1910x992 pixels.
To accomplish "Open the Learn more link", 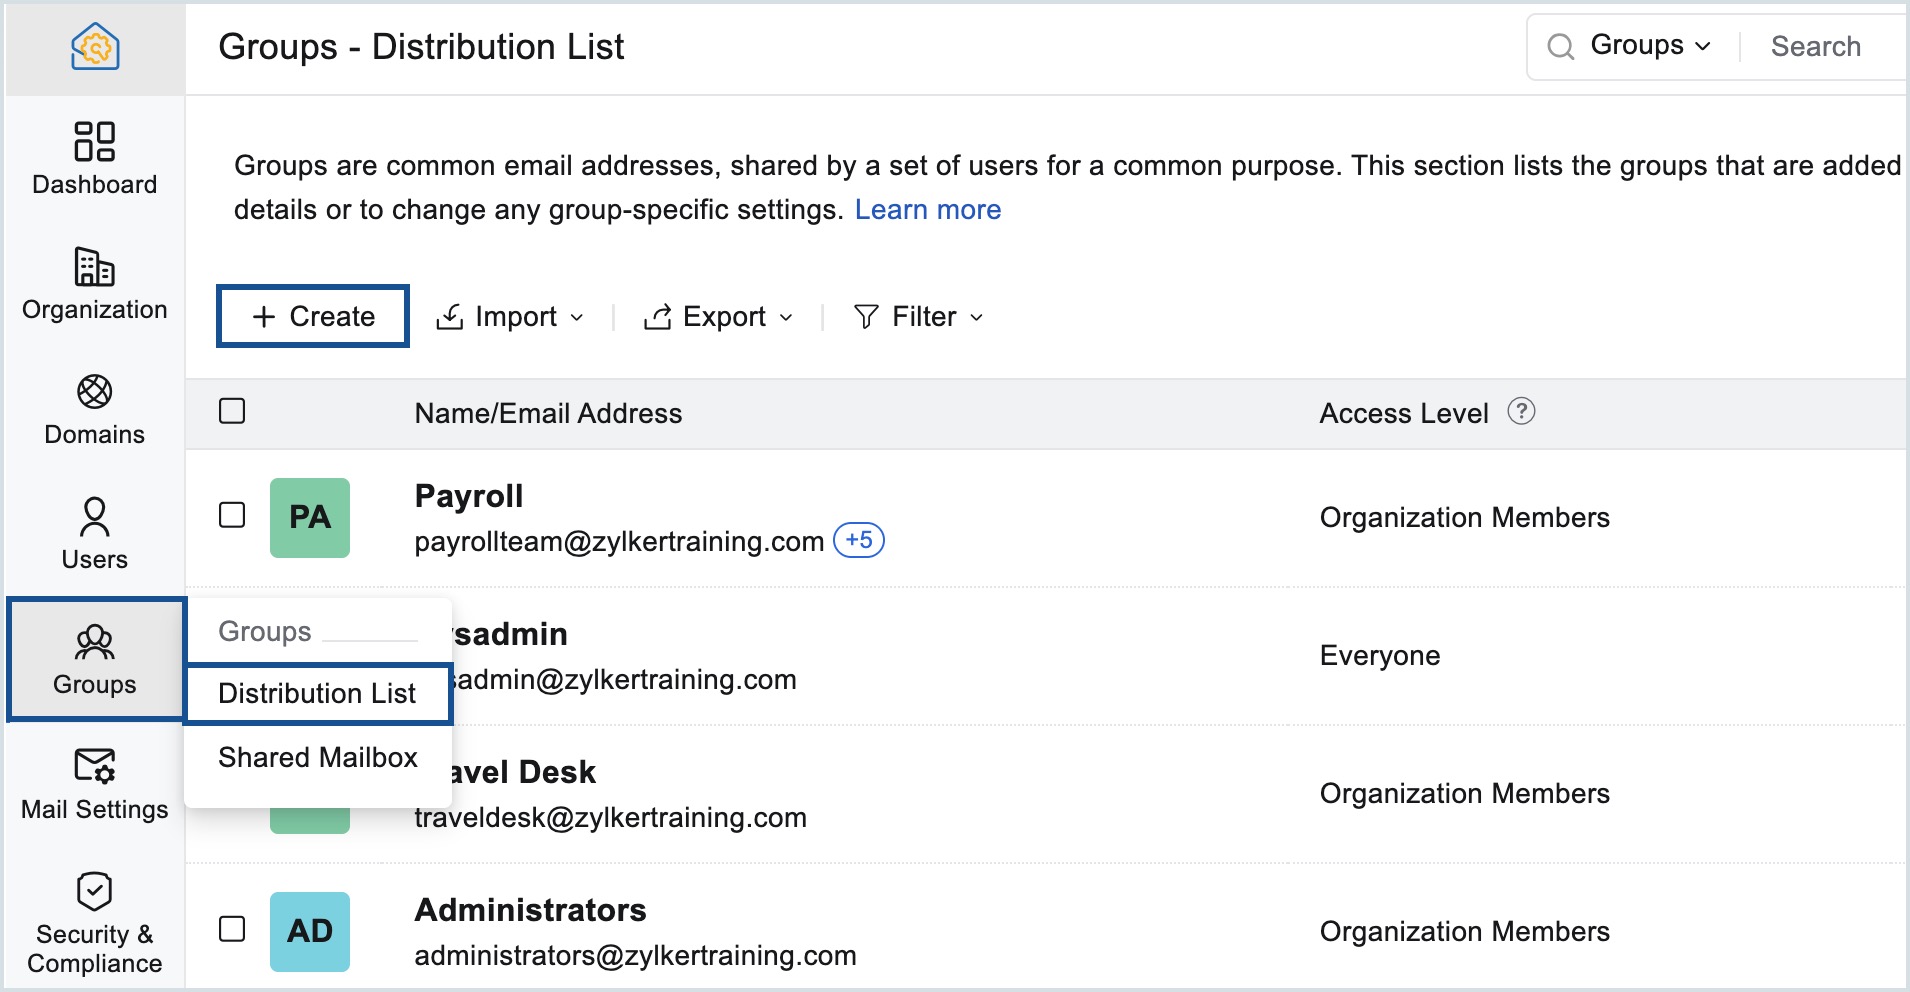I will (928, 209).
